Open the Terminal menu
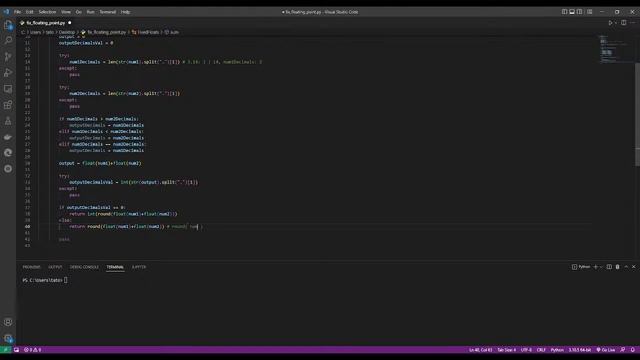Image resolution: width=640 pixels, height=360 pixels. [x=108, y=12]
